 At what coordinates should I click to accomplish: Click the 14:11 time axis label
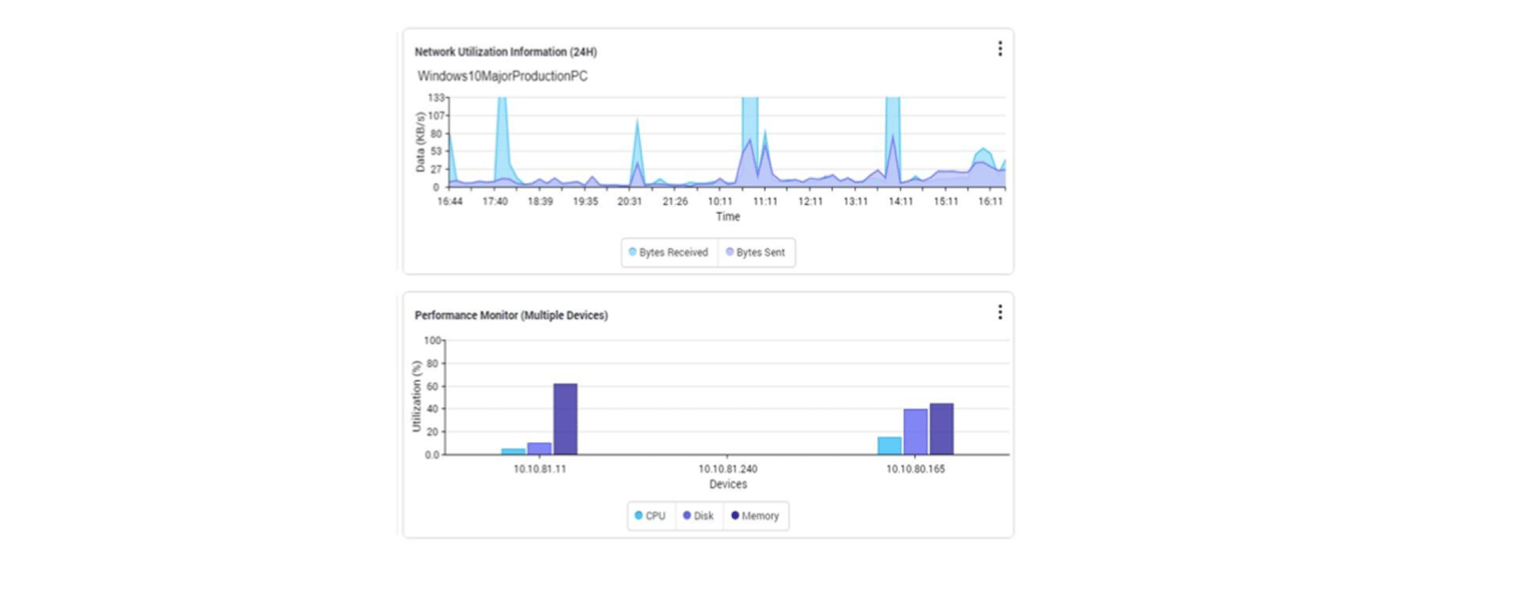pos(901,201)
